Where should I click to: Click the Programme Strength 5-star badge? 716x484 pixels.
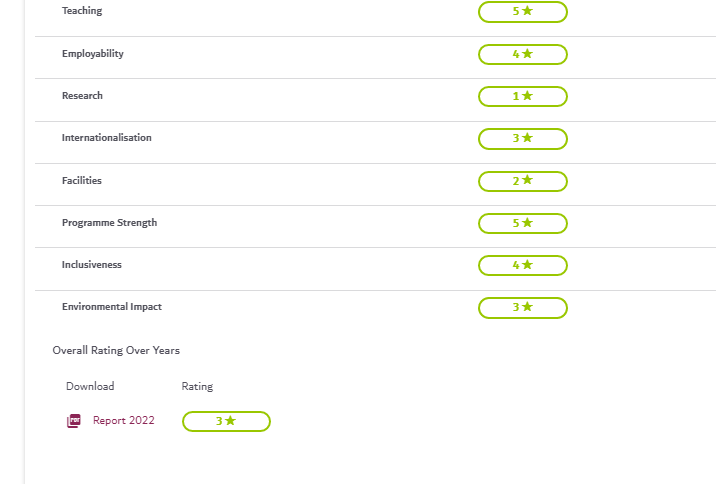(522, 223)
